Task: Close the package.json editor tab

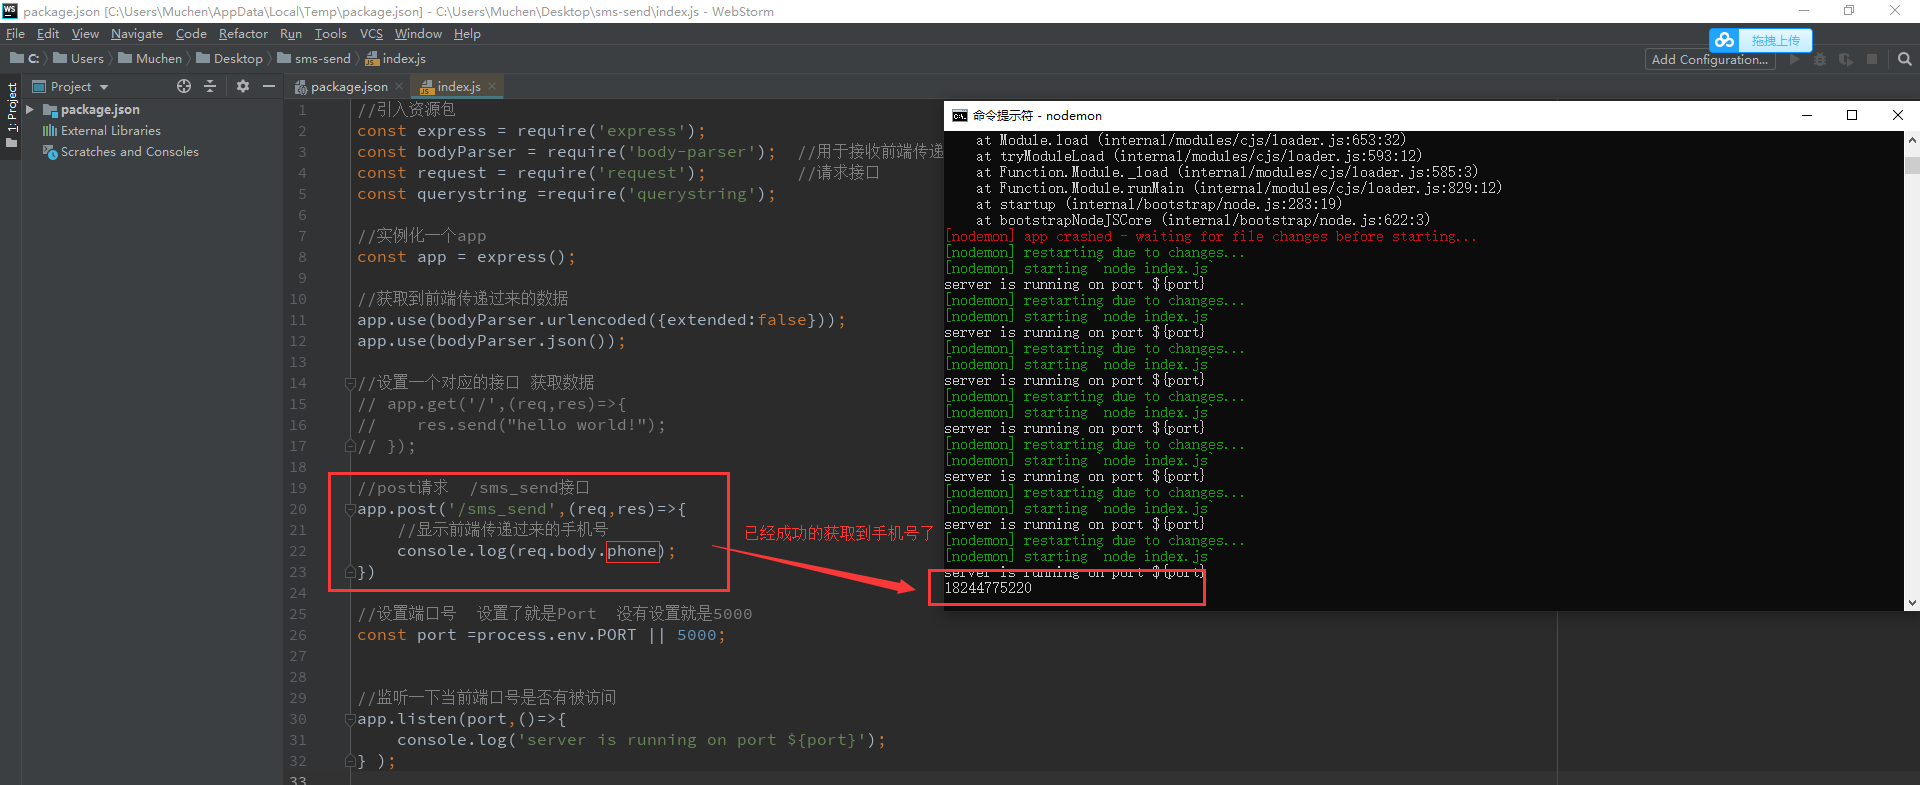Action: [x=399, y=87]
